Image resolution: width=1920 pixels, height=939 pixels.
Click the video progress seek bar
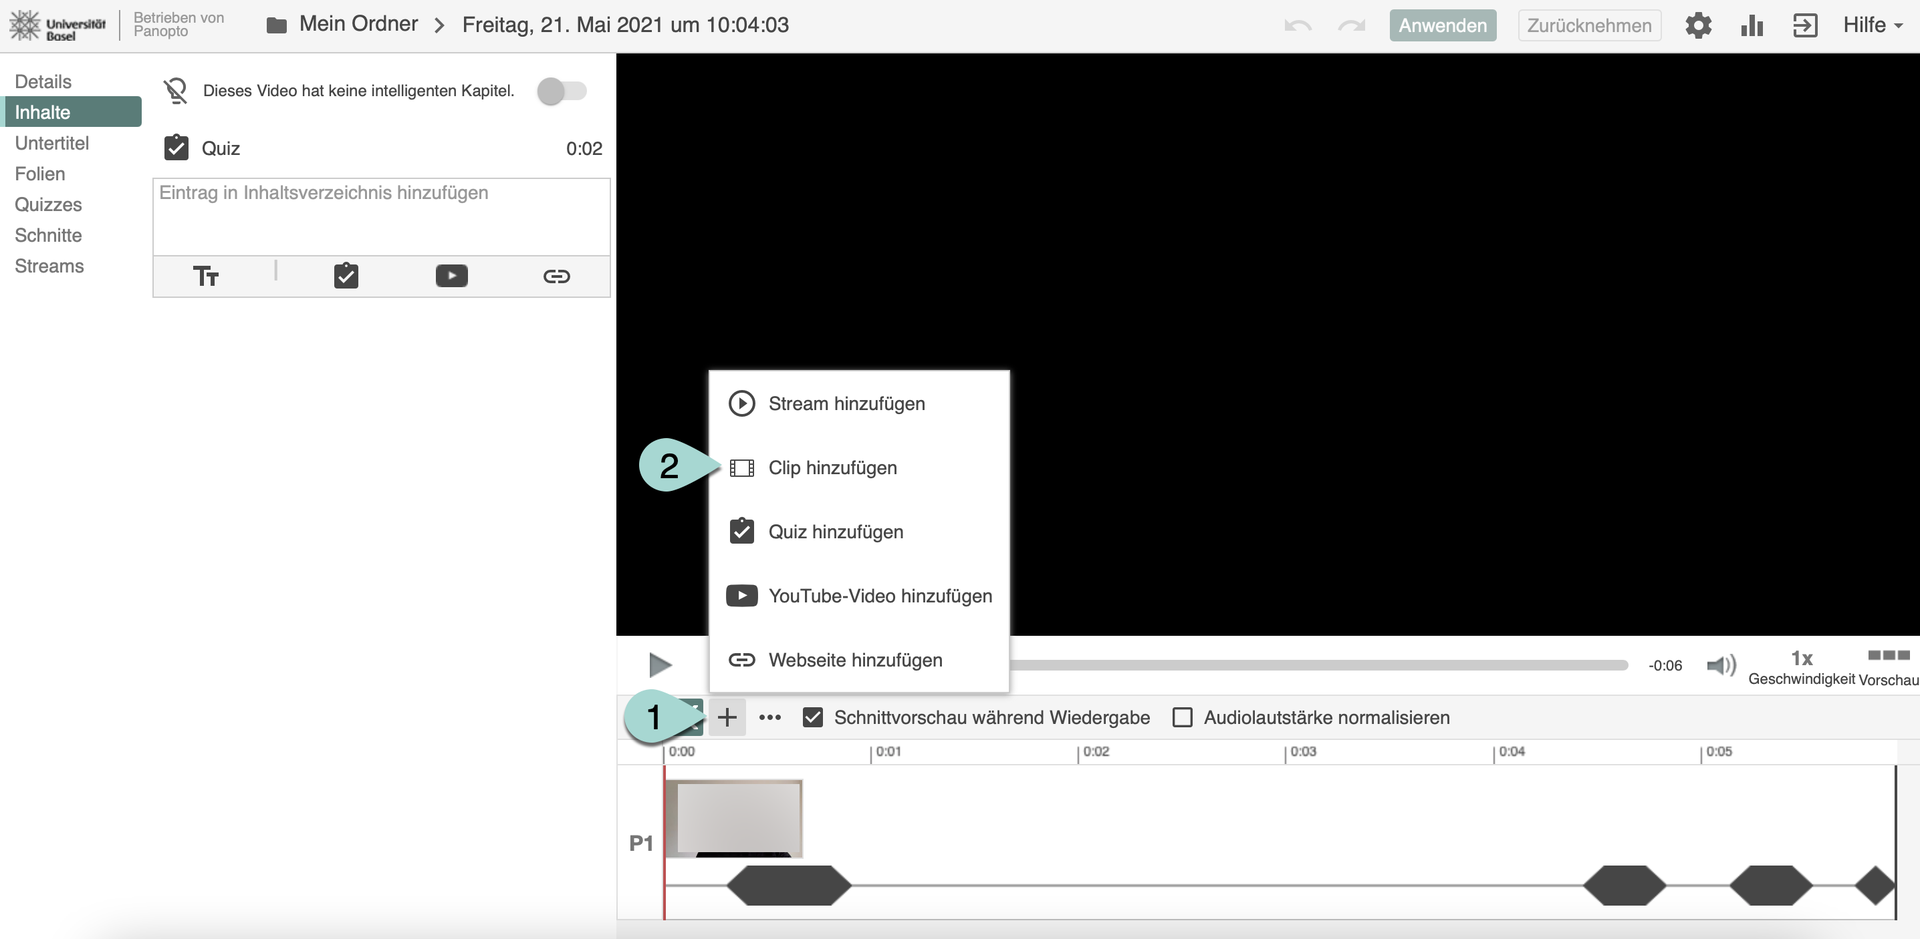click(x=1318, y=665)
